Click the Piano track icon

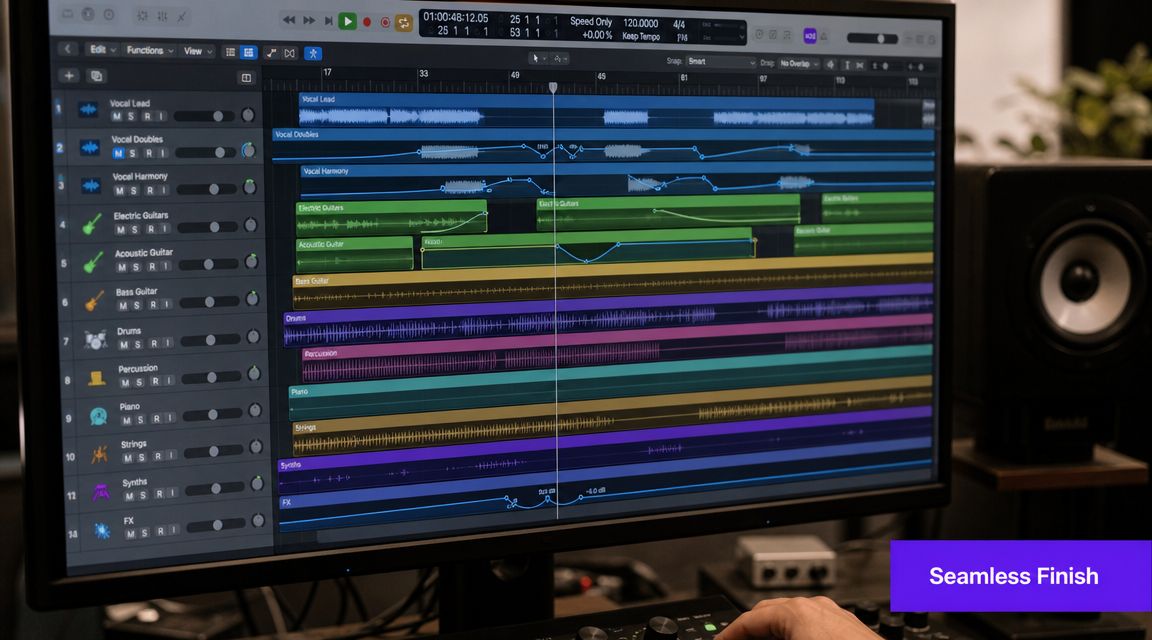point(98,417)
